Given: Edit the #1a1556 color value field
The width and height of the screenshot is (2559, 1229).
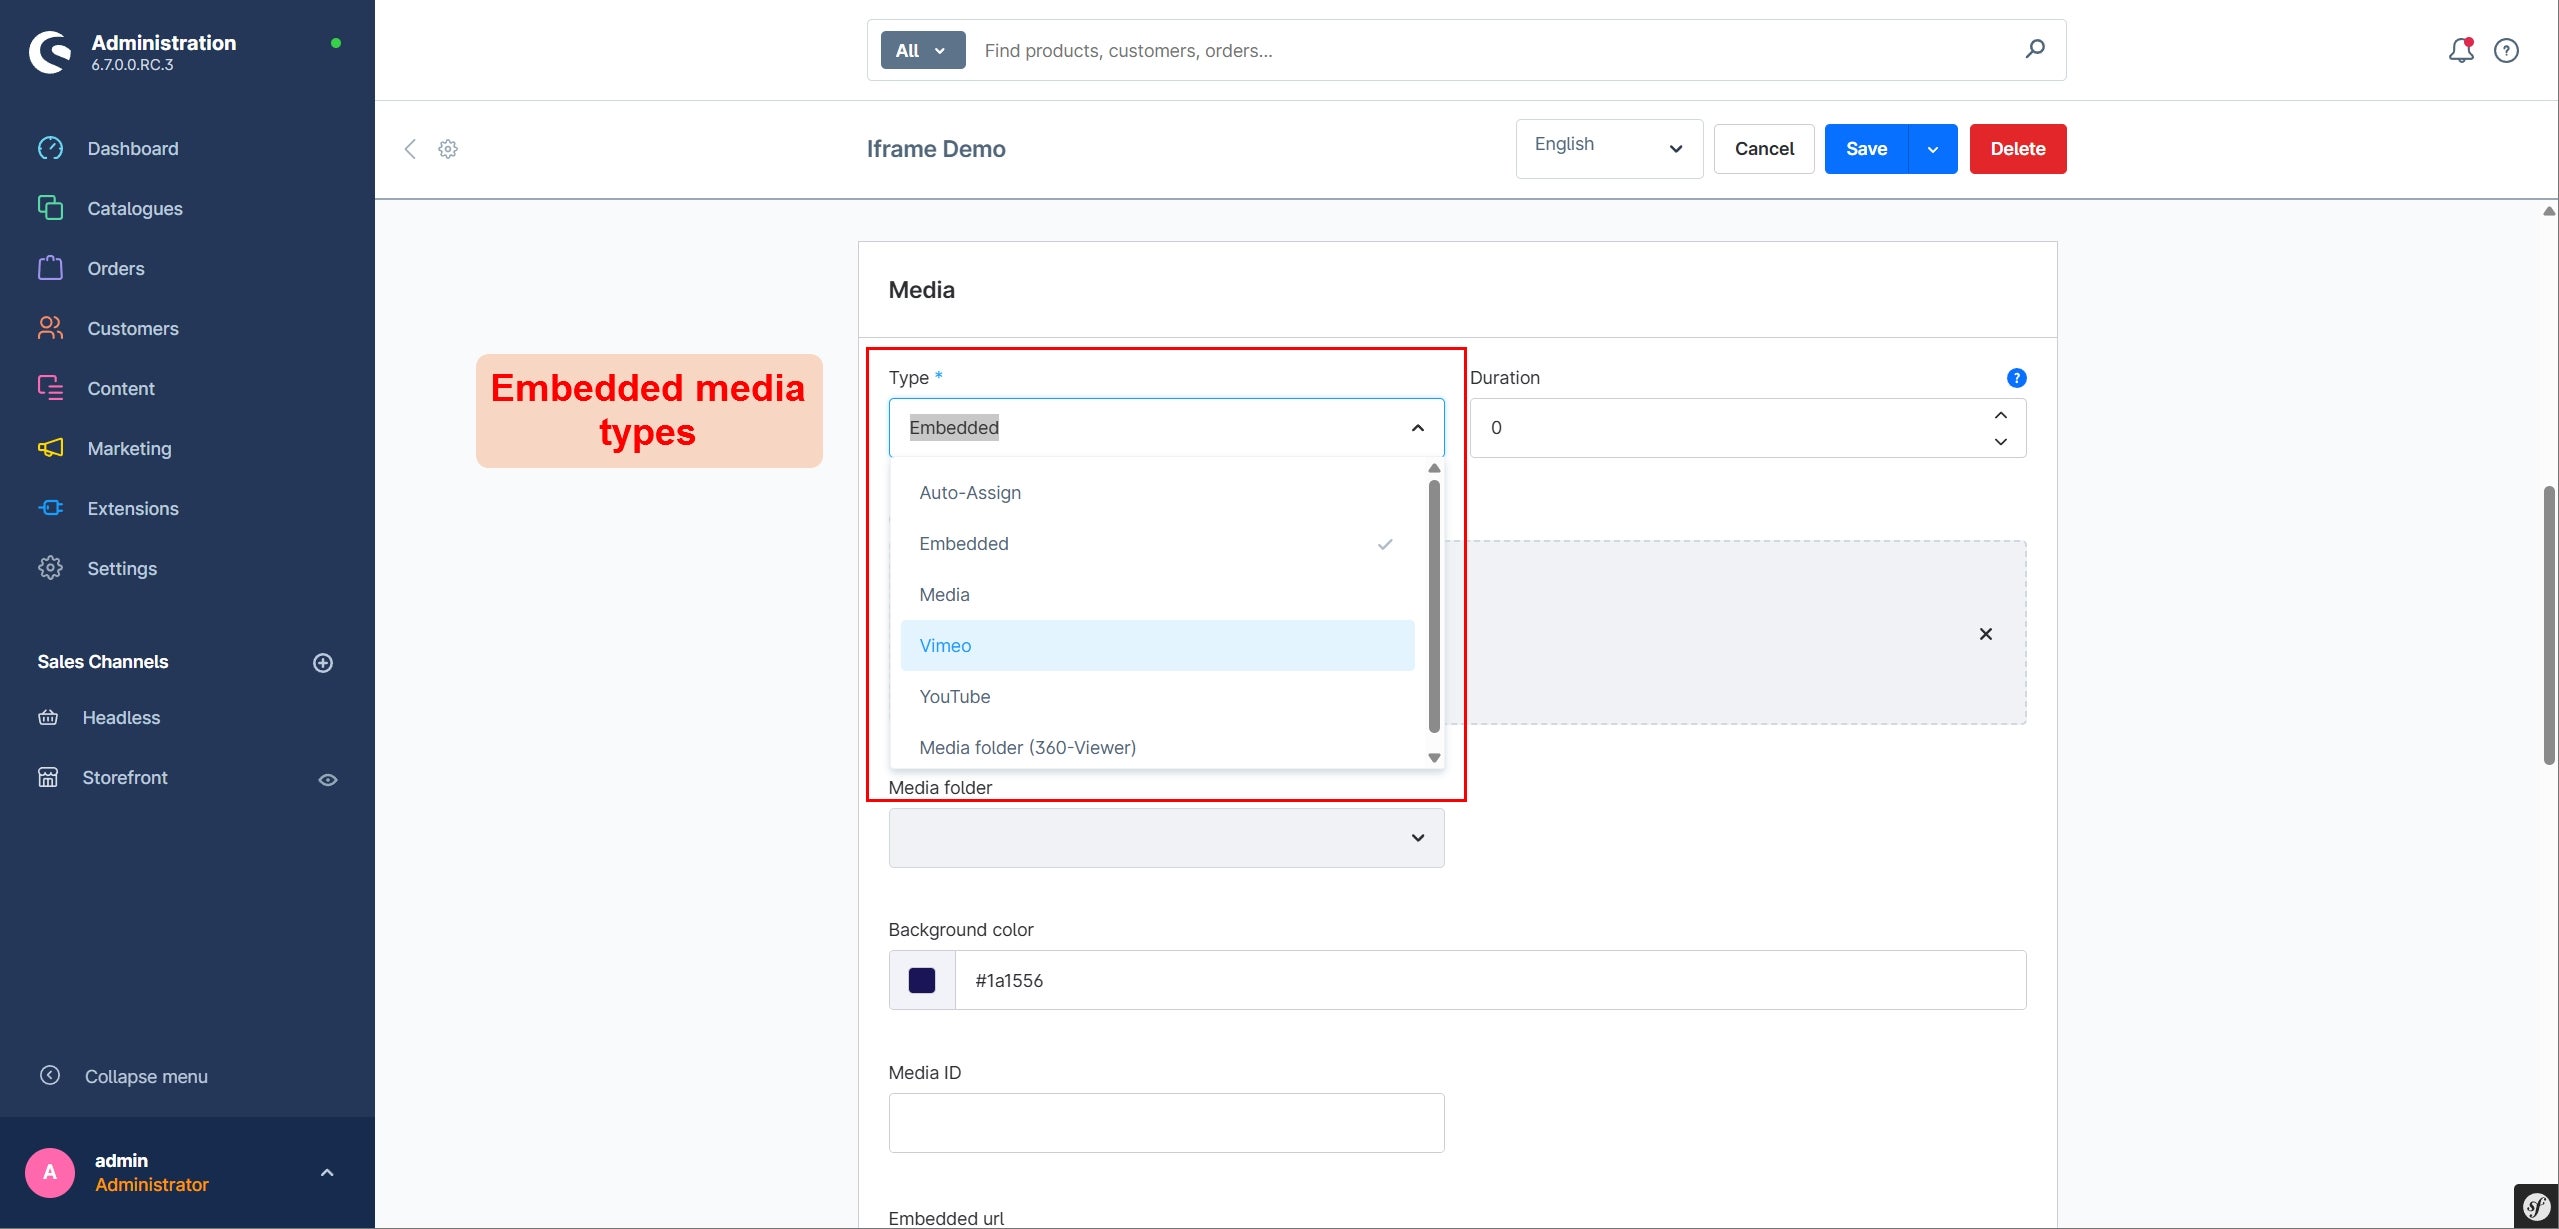Looking at the screenshot, I should pyautogui.click(x=1490, y=980).
